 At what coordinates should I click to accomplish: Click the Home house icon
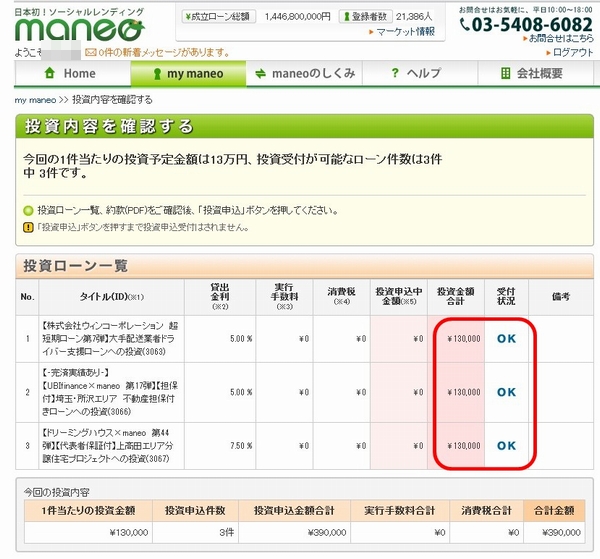point(50,73)
